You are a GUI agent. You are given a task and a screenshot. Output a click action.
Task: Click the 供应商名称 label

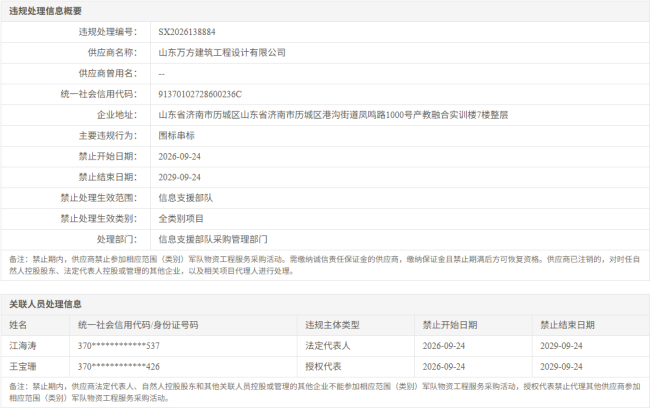[112, 53]
